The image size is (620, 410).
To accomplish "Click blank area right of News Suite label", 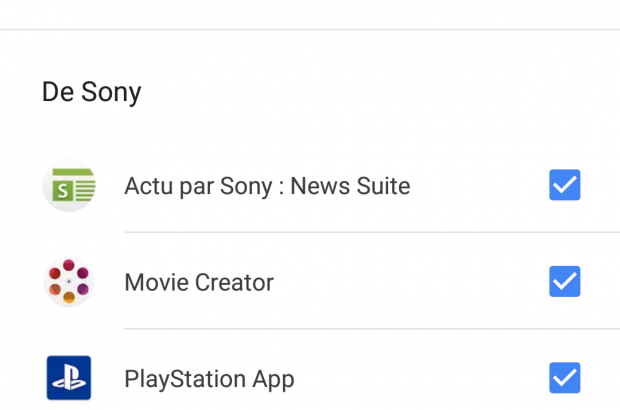I will [475, 186].
